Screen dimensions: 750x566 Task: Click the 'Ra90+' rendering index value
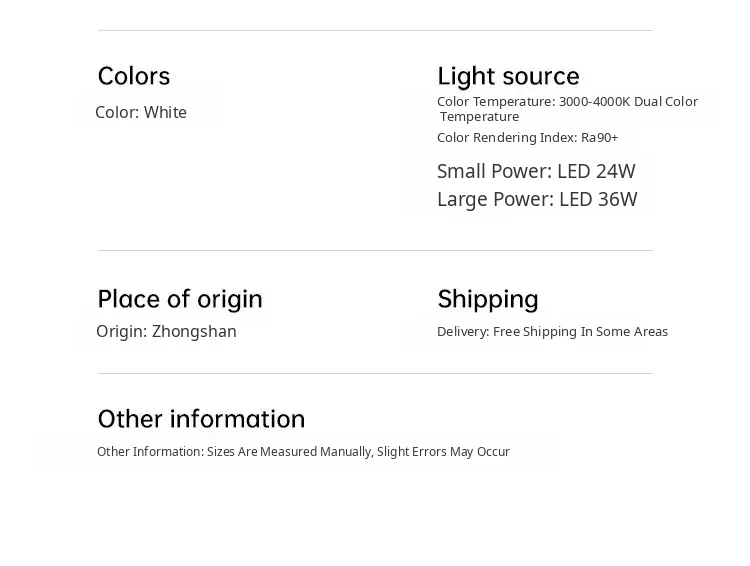(x=600, y=138)
